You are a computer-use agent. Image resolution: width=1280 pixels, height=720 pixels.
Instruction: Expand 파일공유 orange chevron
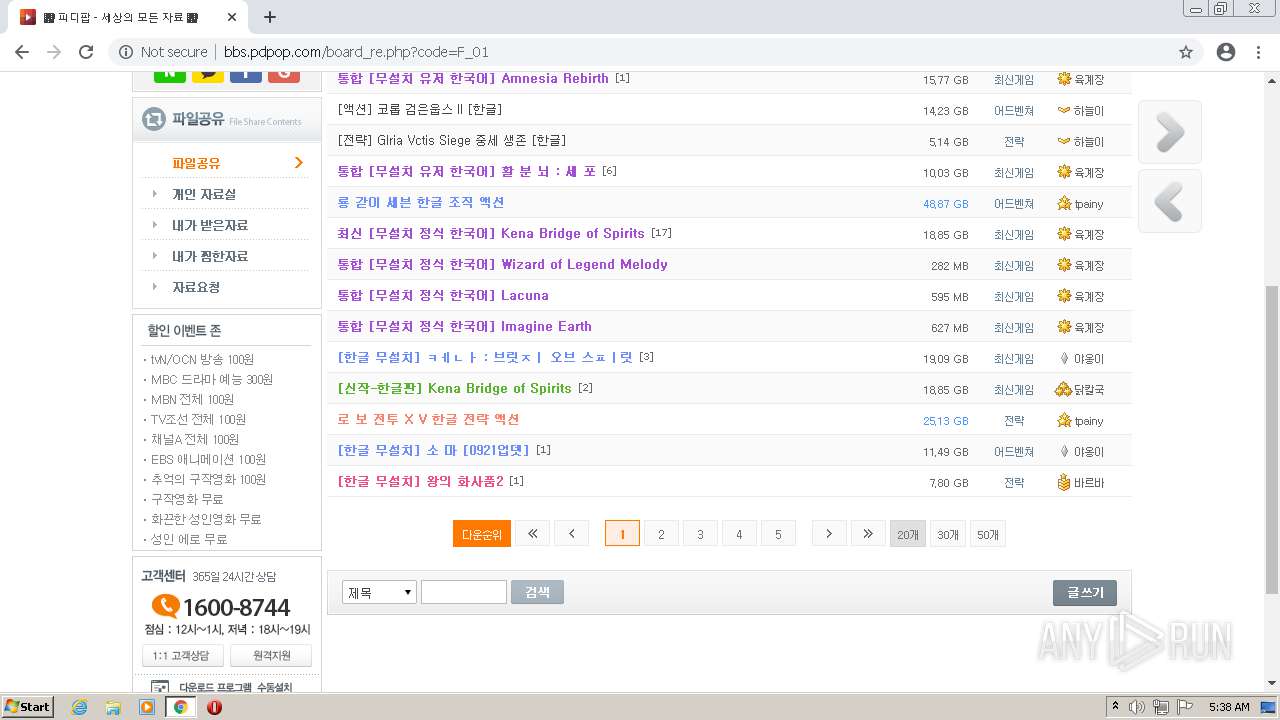(x=298, y=162)
